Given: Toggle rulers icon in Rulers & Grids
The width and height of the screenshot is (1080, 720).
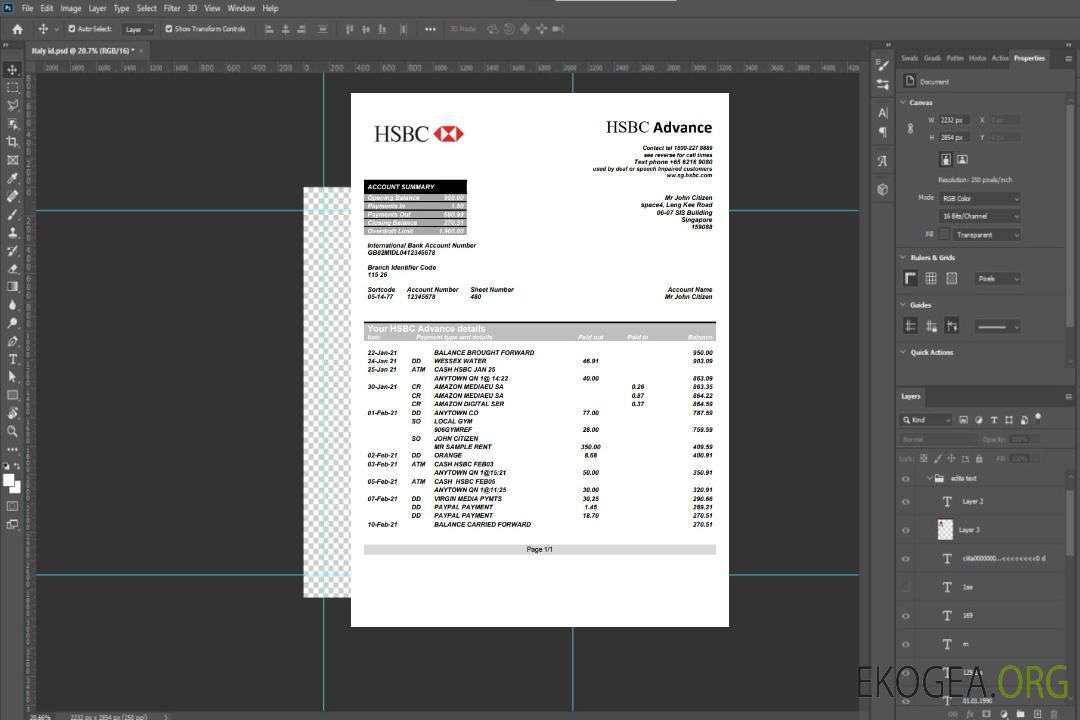Looking at the screenshot, I should click(911, 278).
